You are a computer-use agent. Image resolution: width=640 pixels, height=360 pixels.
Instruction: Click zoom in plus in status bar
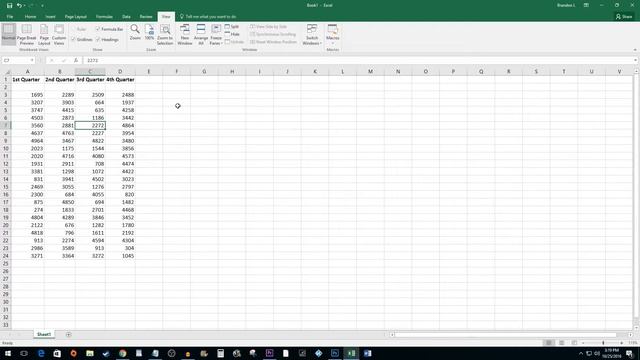[x=622, y=343]
